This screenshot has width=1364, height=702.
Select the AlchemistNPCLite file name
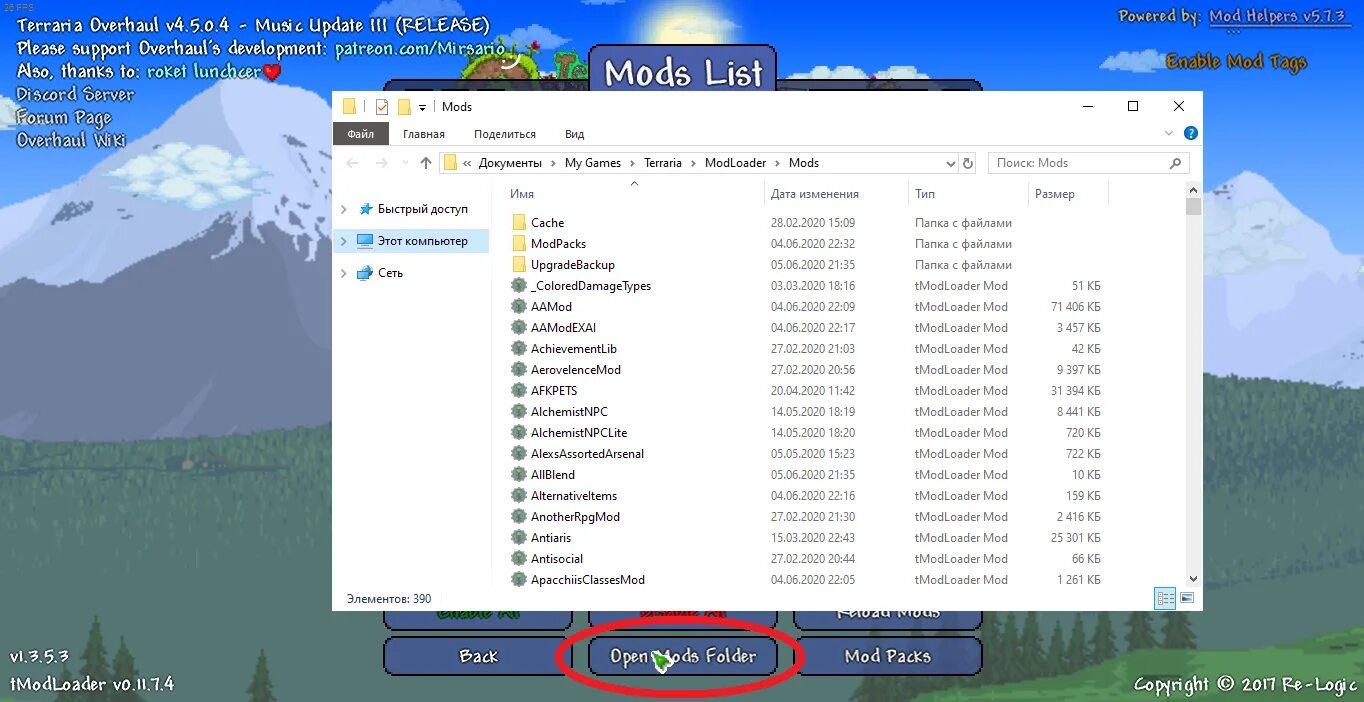tap(580, 433)
